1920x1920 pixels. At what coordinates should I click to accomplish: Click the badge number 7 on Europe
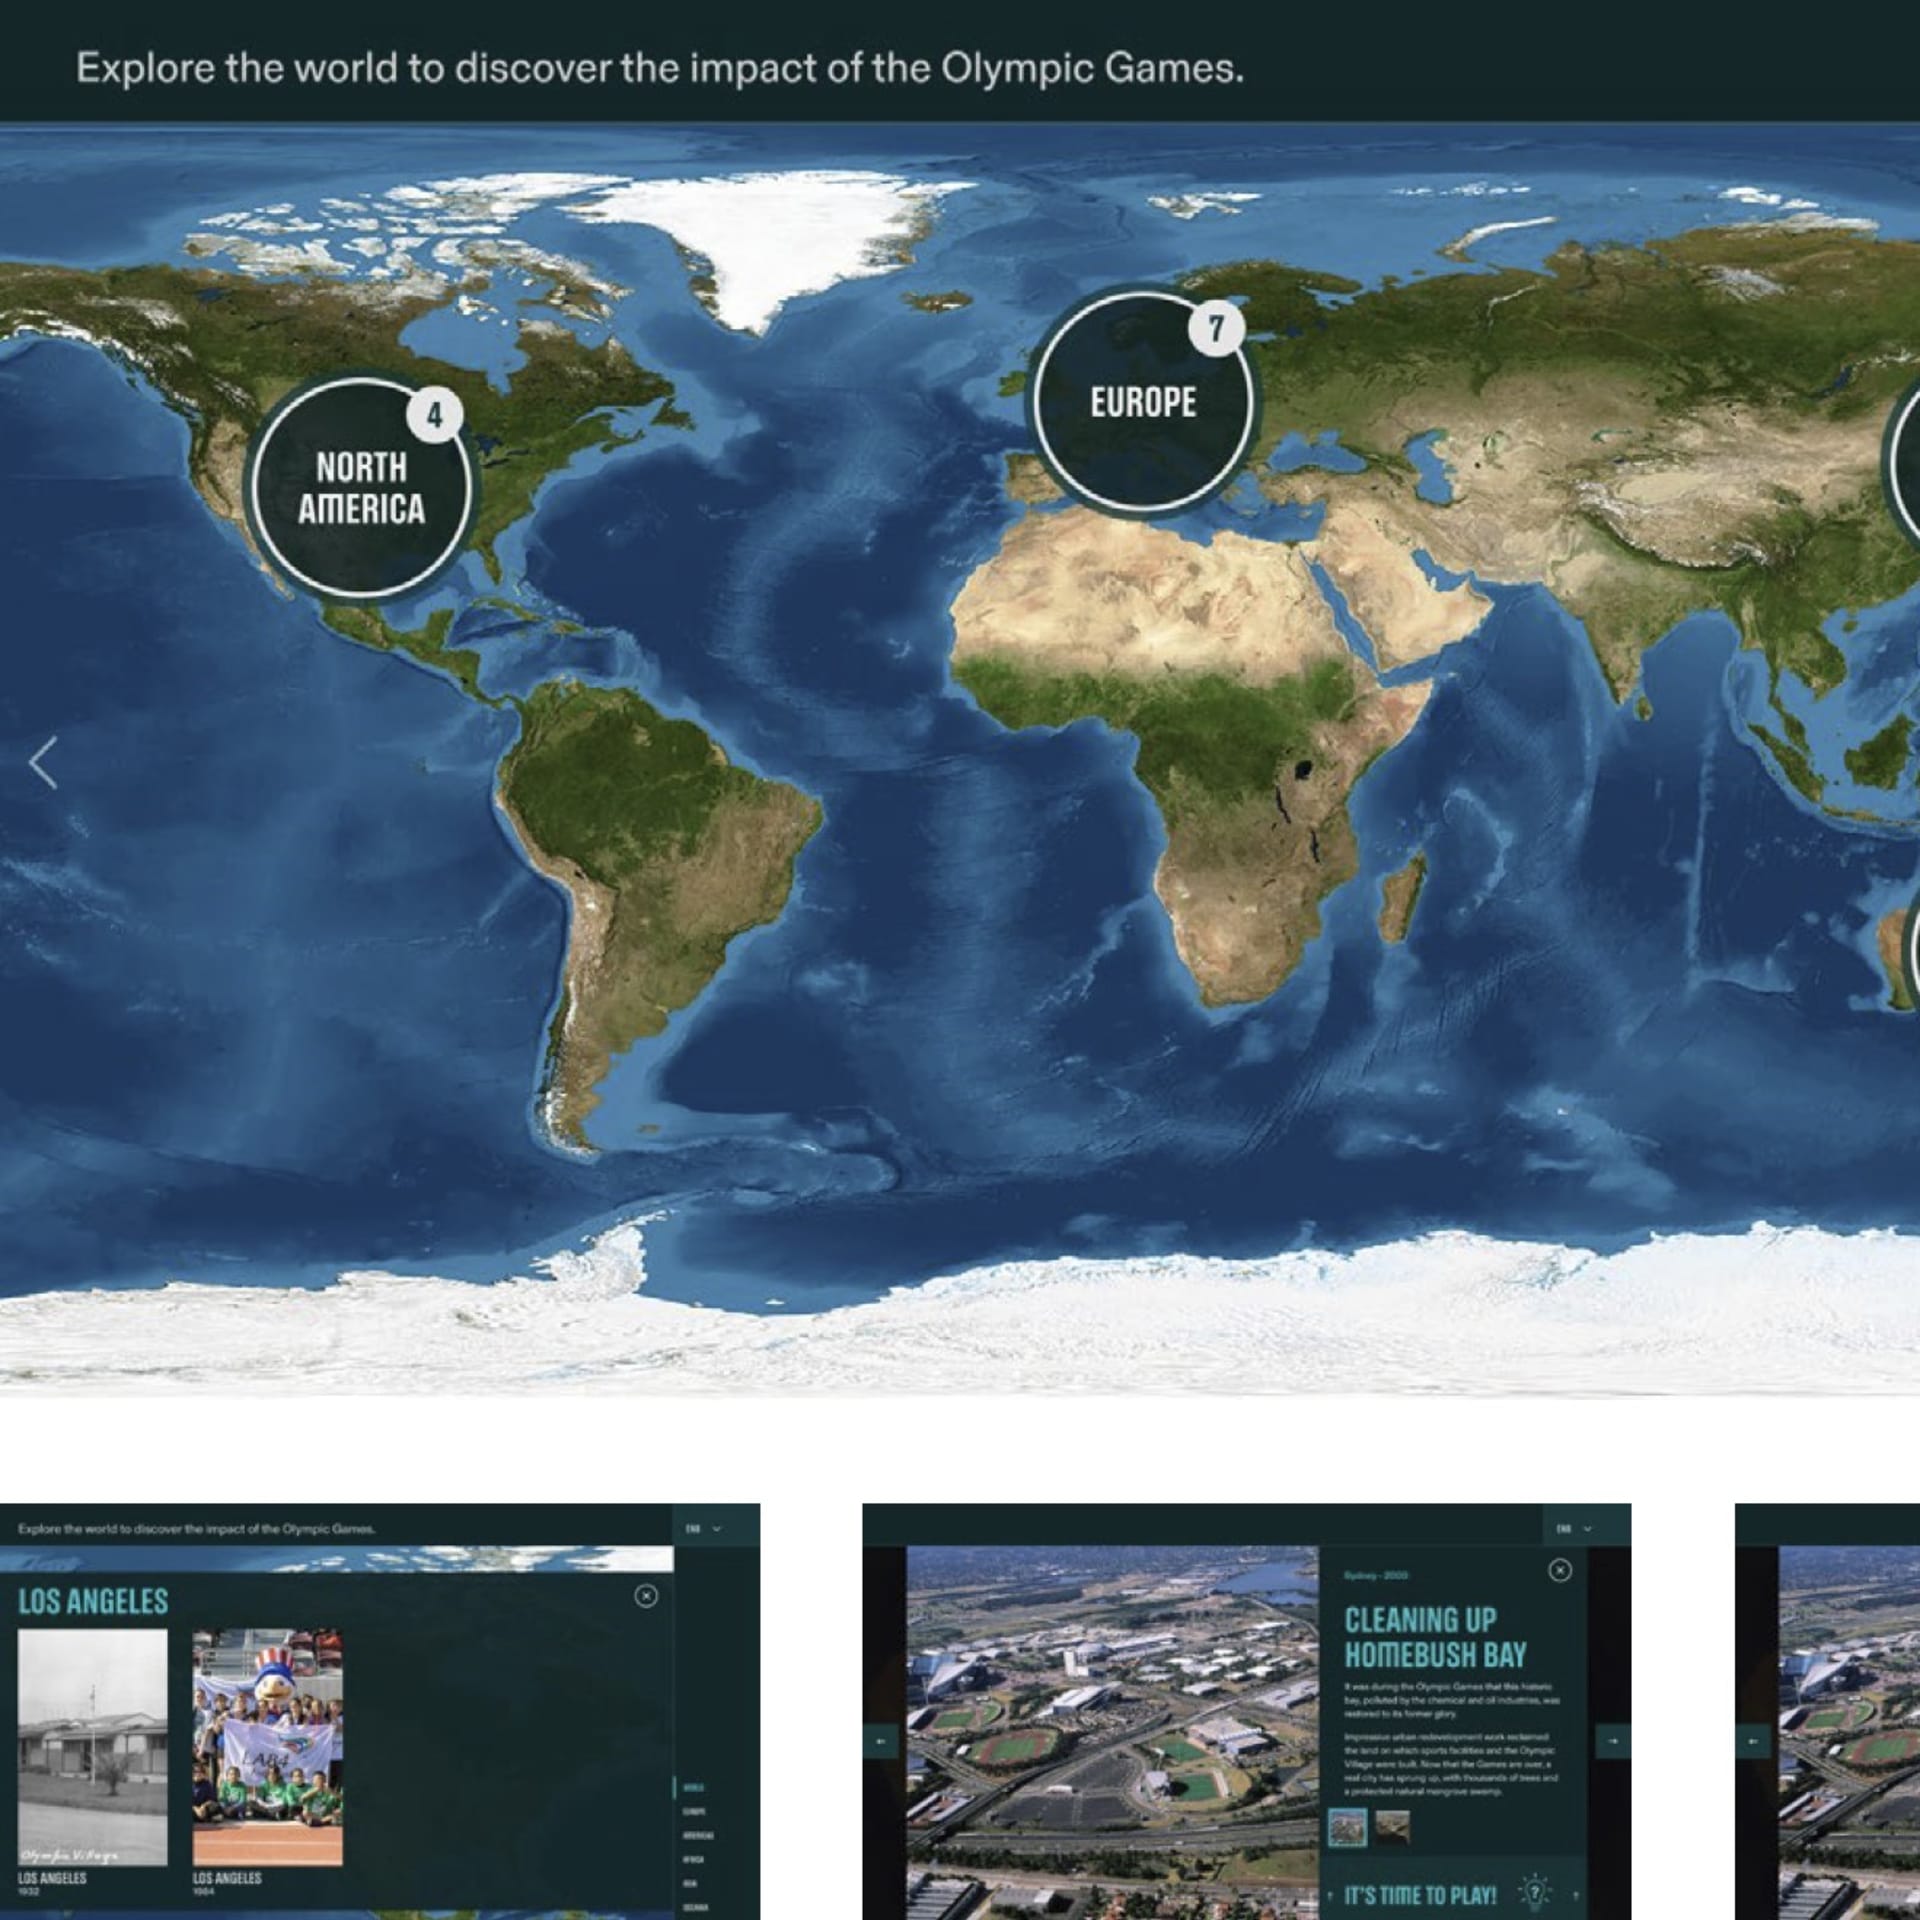click(1215, 328)
